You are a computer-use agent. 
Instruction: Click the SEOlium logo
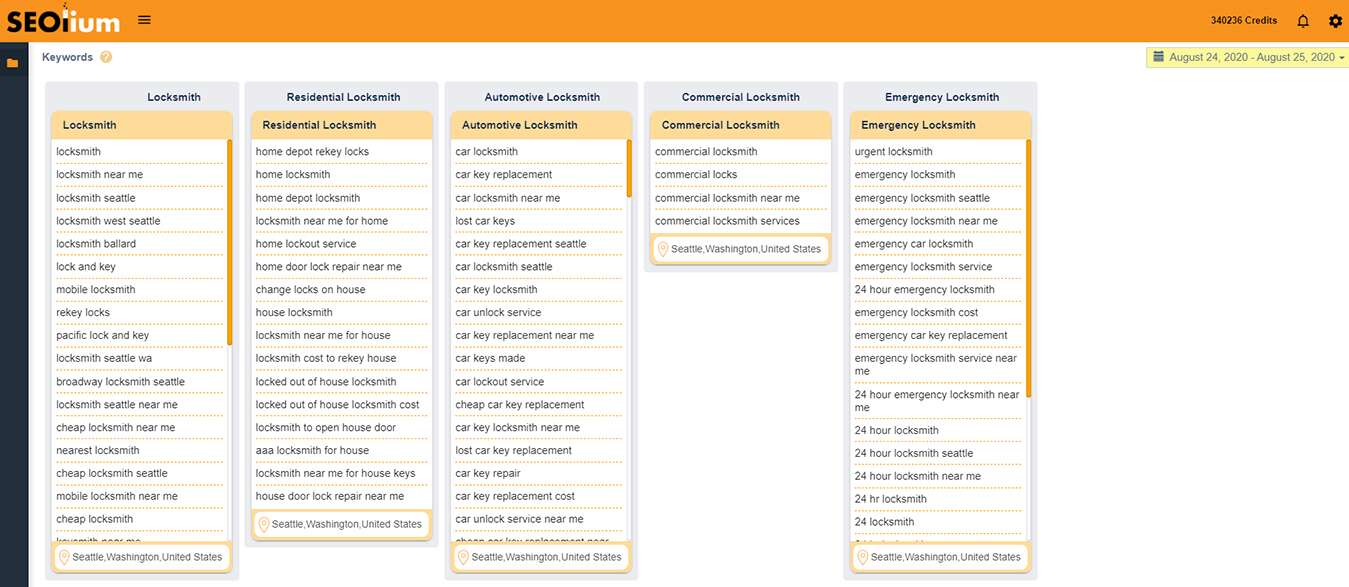point(63,20)
